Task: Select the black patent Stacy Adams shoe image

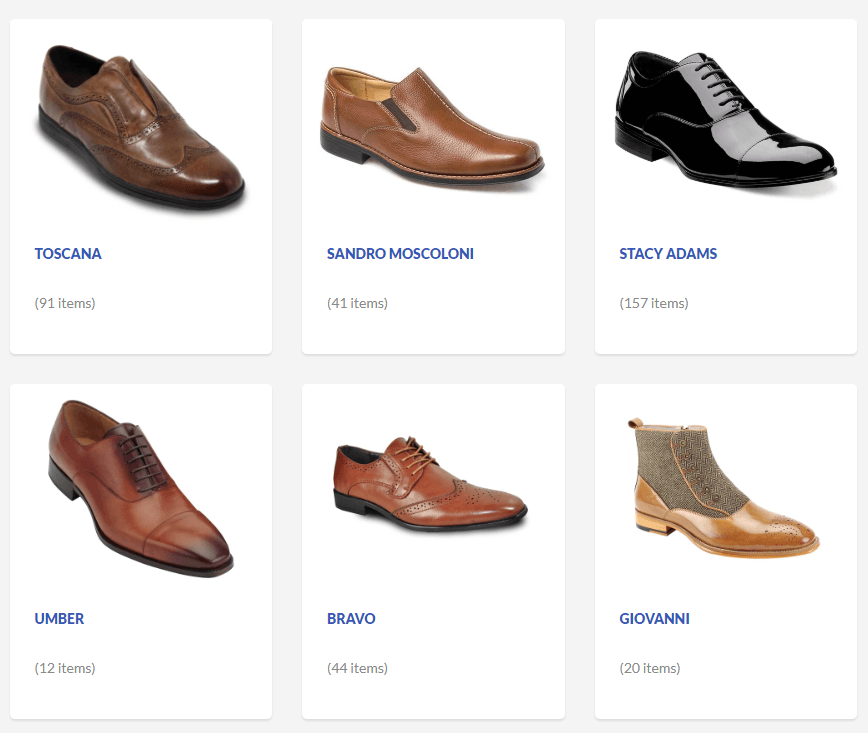Action: (x=724, y=120)
